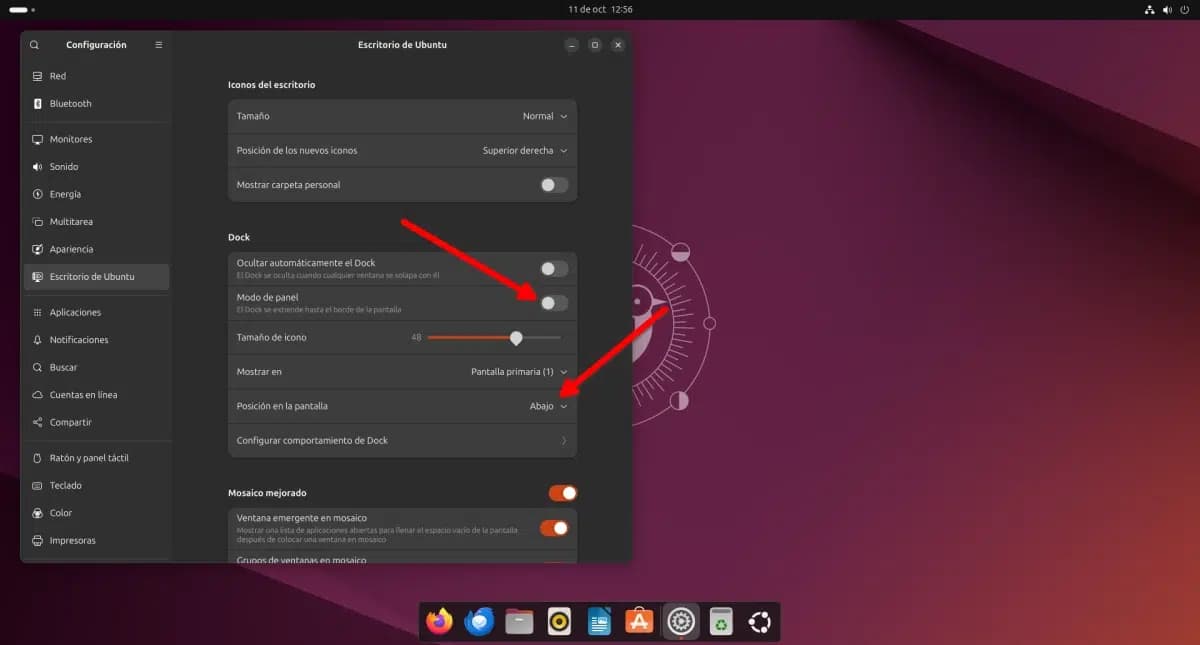Go to Bluetooth settings in sidebar

point(70,104)
